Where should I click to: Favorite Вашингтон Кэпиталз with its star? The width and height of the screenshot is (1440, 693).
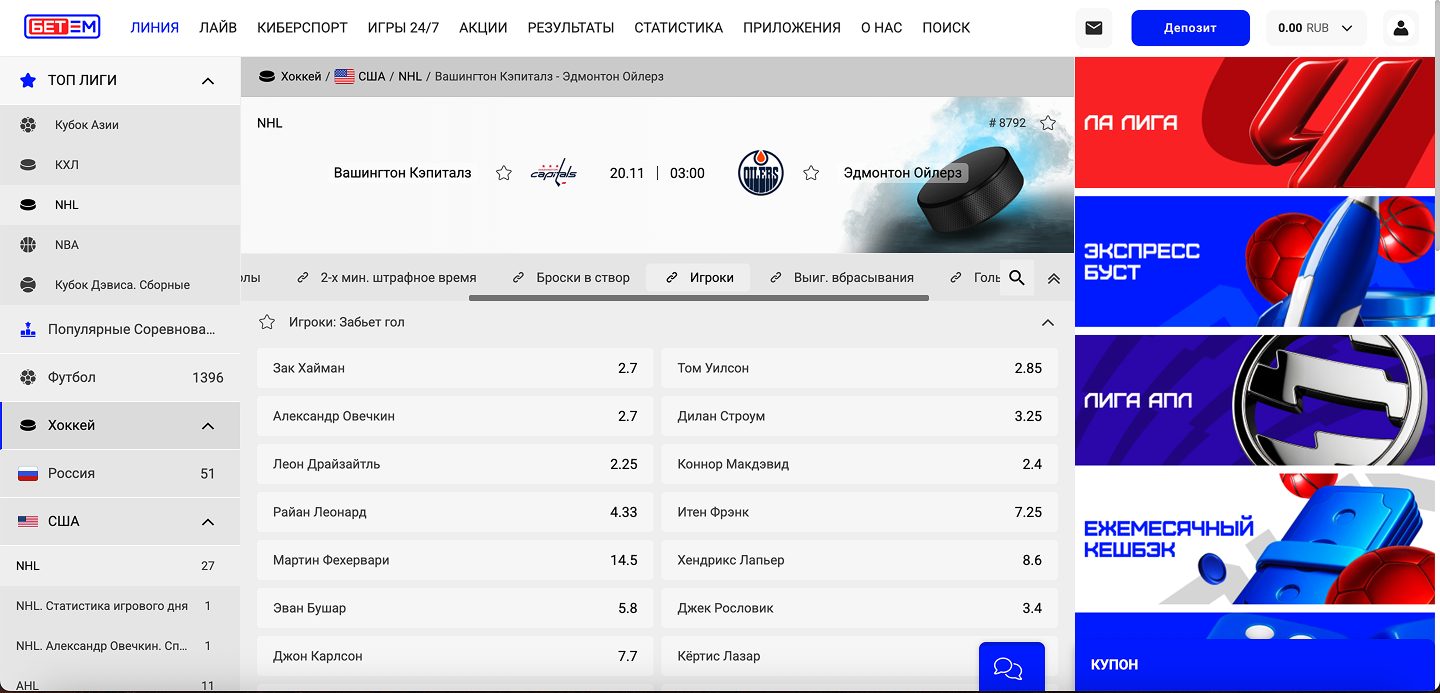coord(504,173)
